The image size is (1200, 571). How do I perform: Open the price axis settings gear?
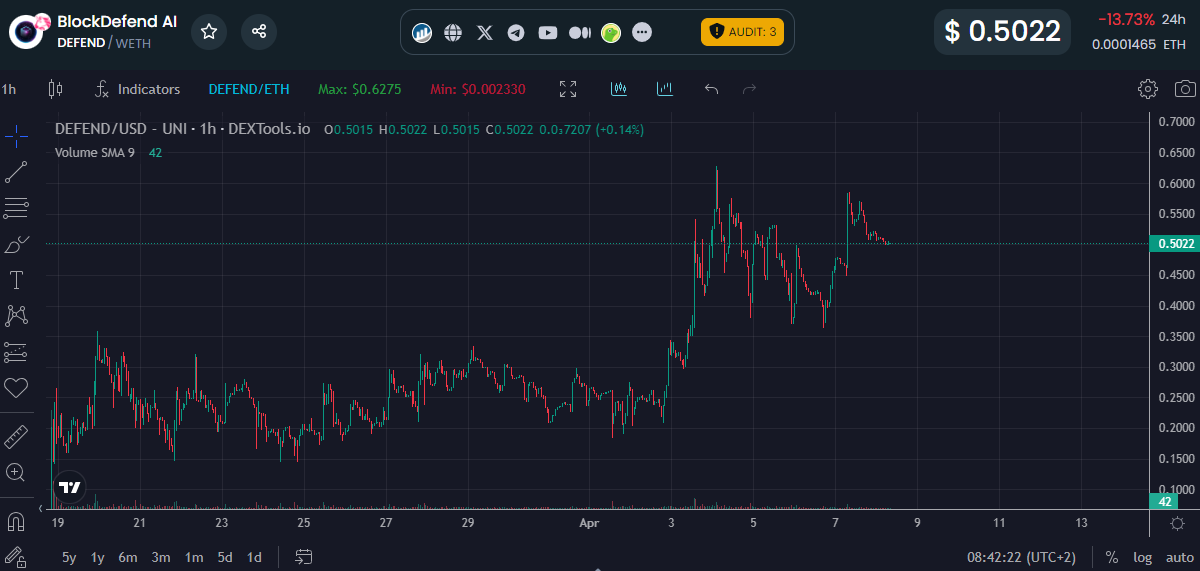(x=1179, y=523)
